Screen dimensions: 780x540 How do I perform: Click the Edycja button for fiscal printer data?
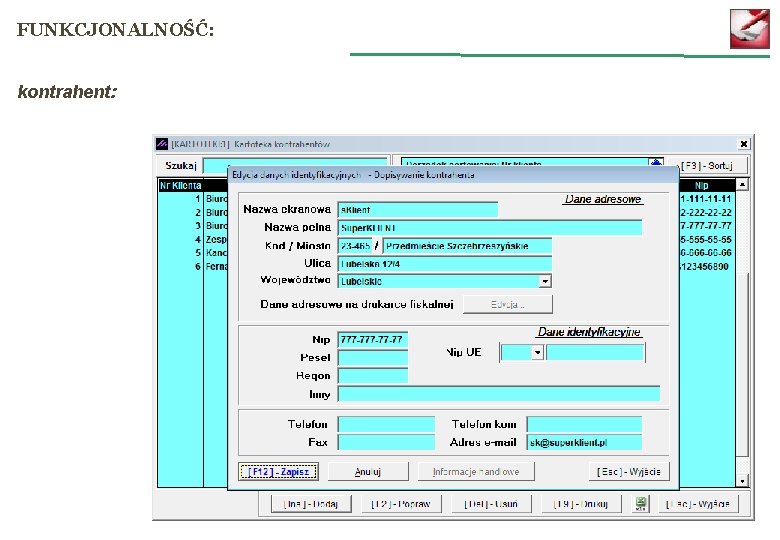[507, 304]
